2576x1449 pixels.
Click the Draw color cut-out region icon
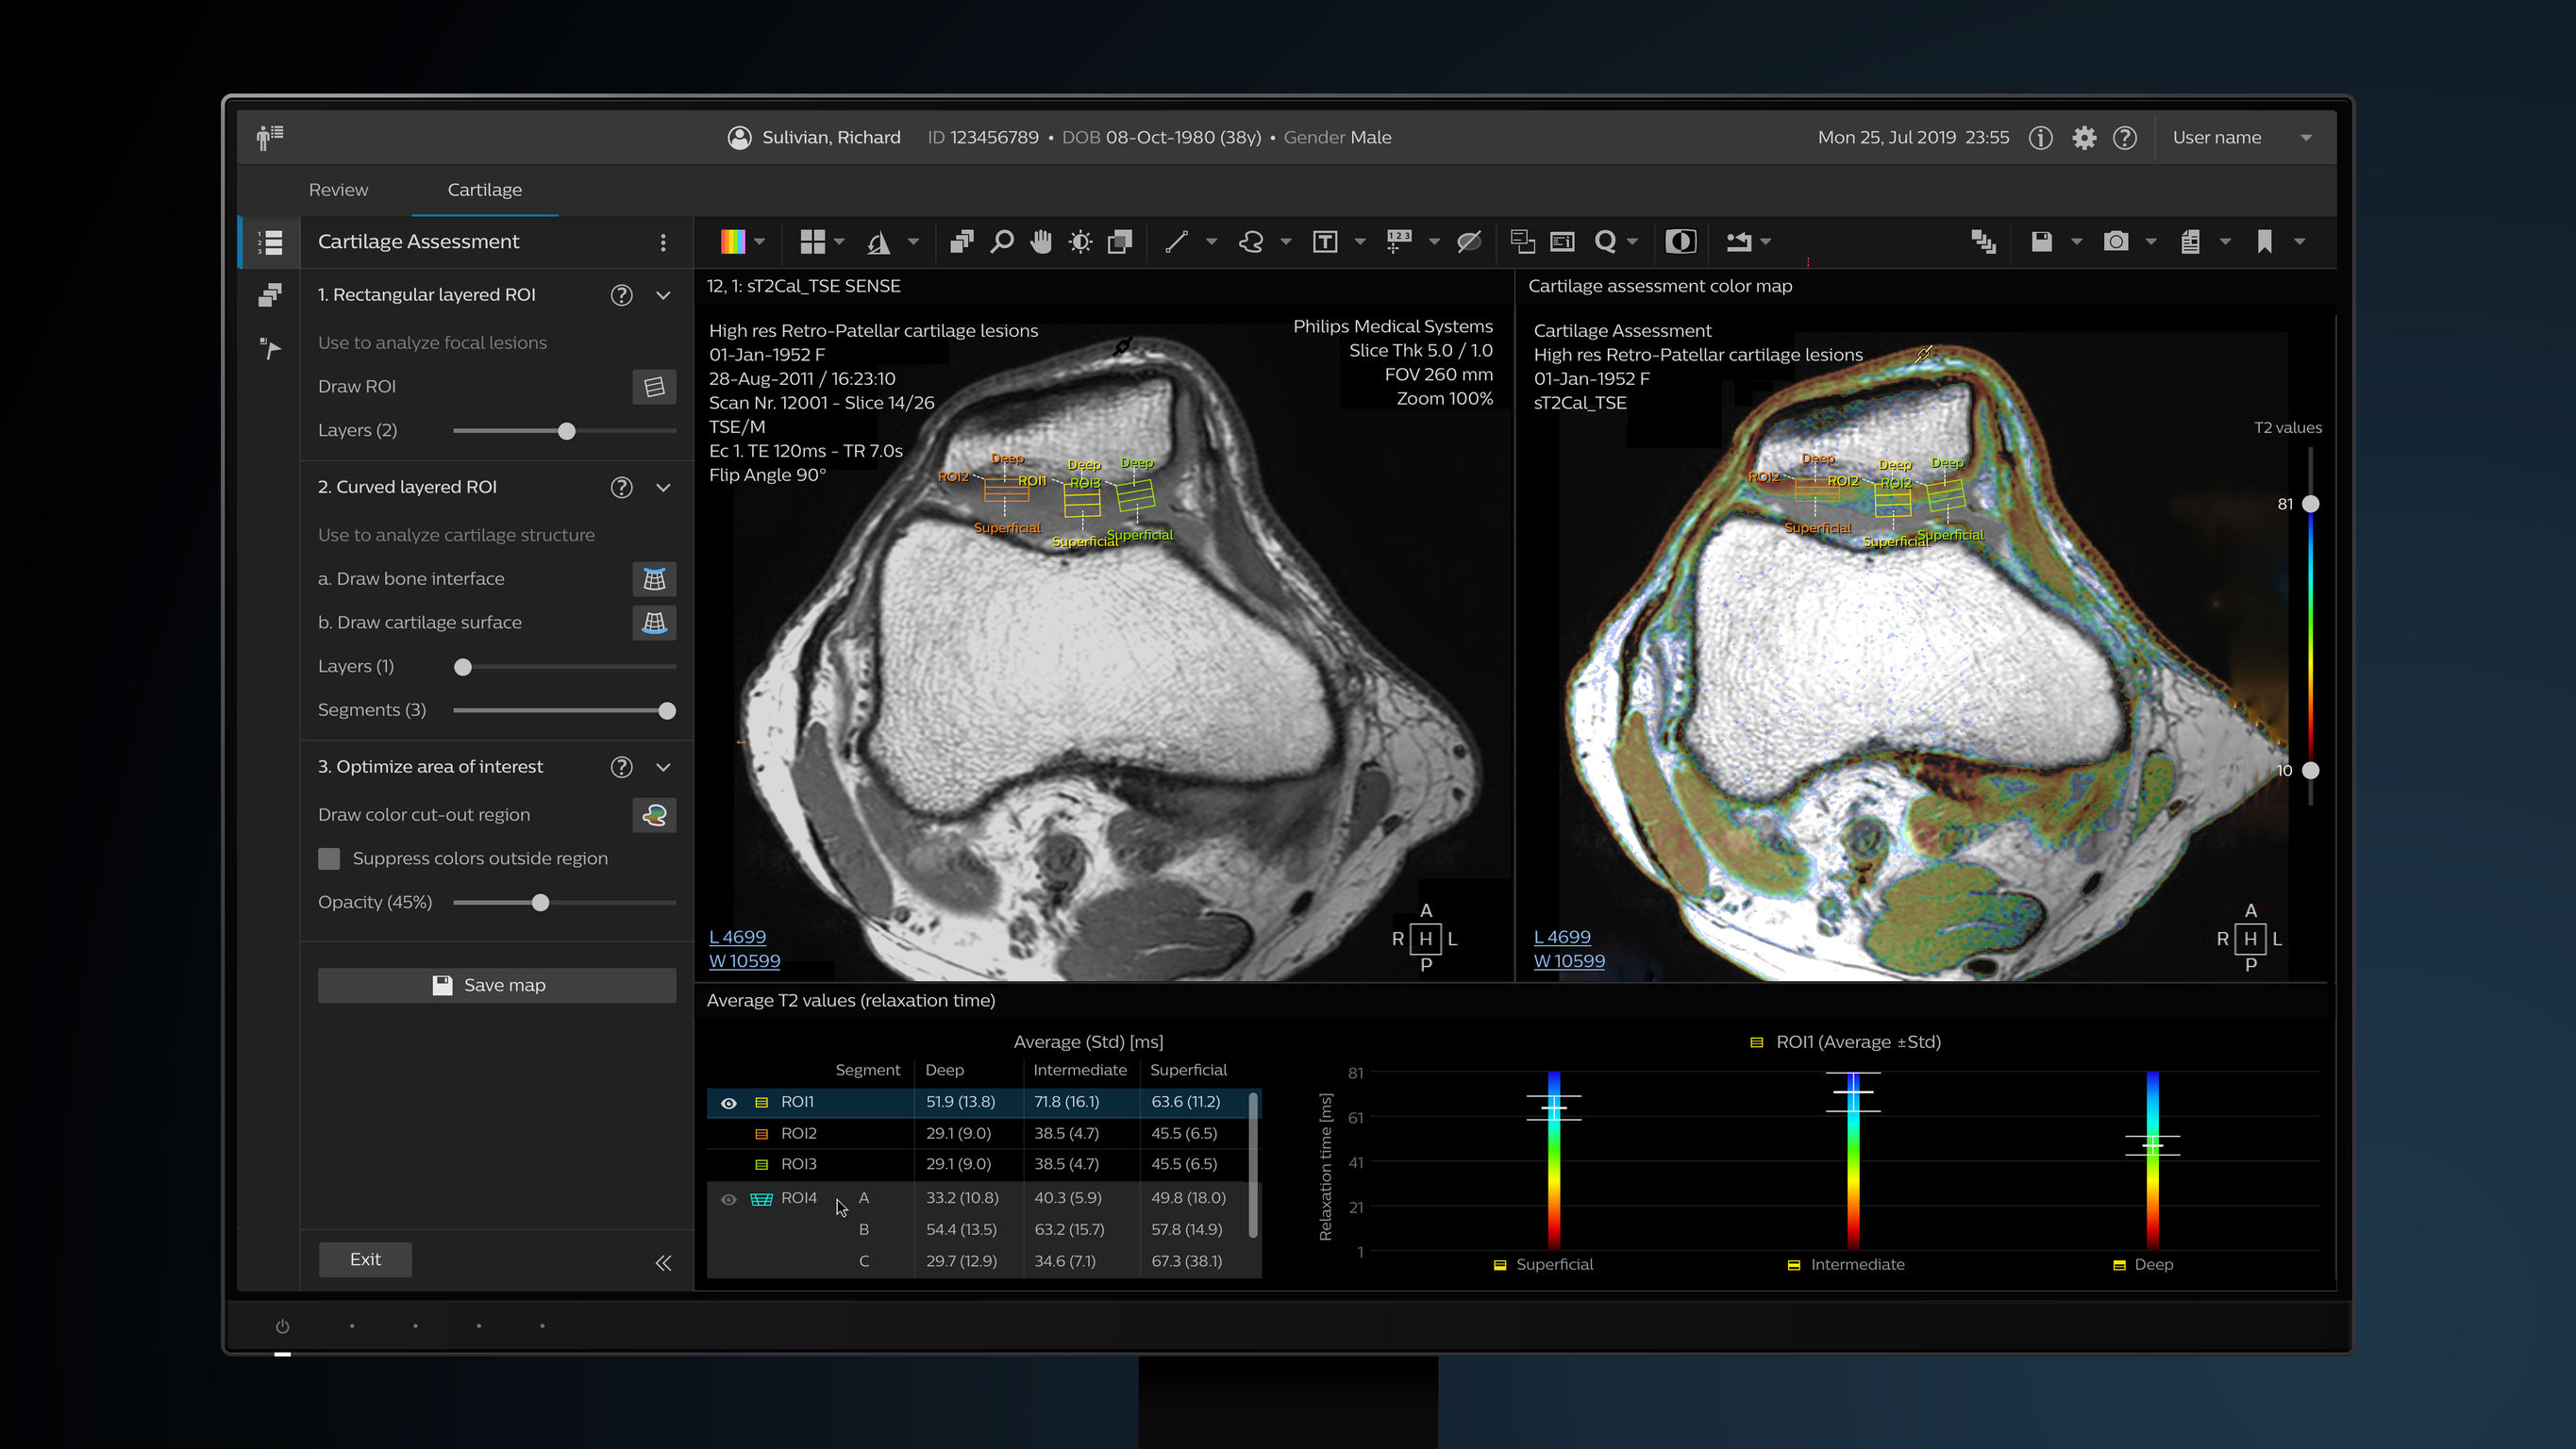point(654,815)
